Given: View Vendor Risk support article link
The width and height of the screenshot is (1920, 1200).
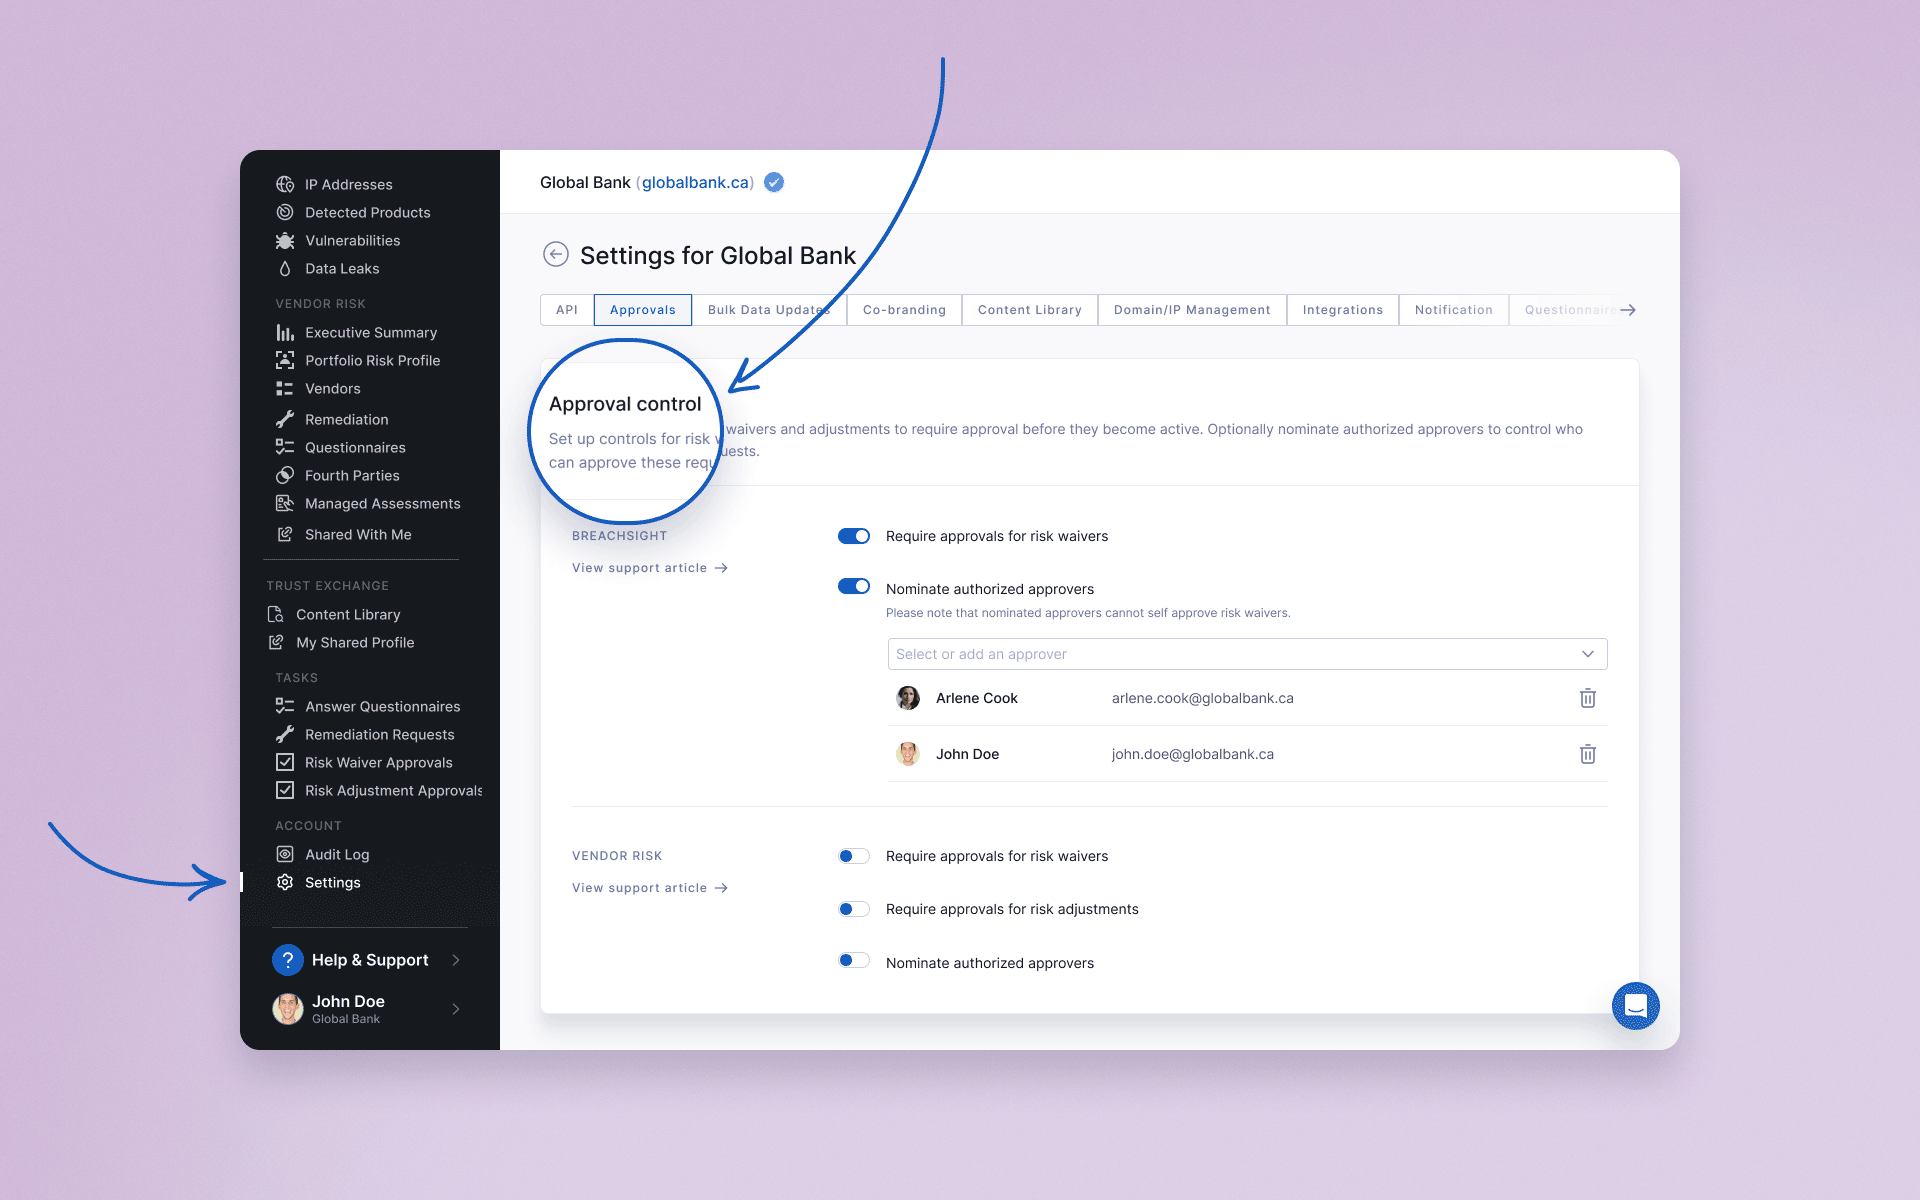Looking at the screenshot, I should point(650,888).
